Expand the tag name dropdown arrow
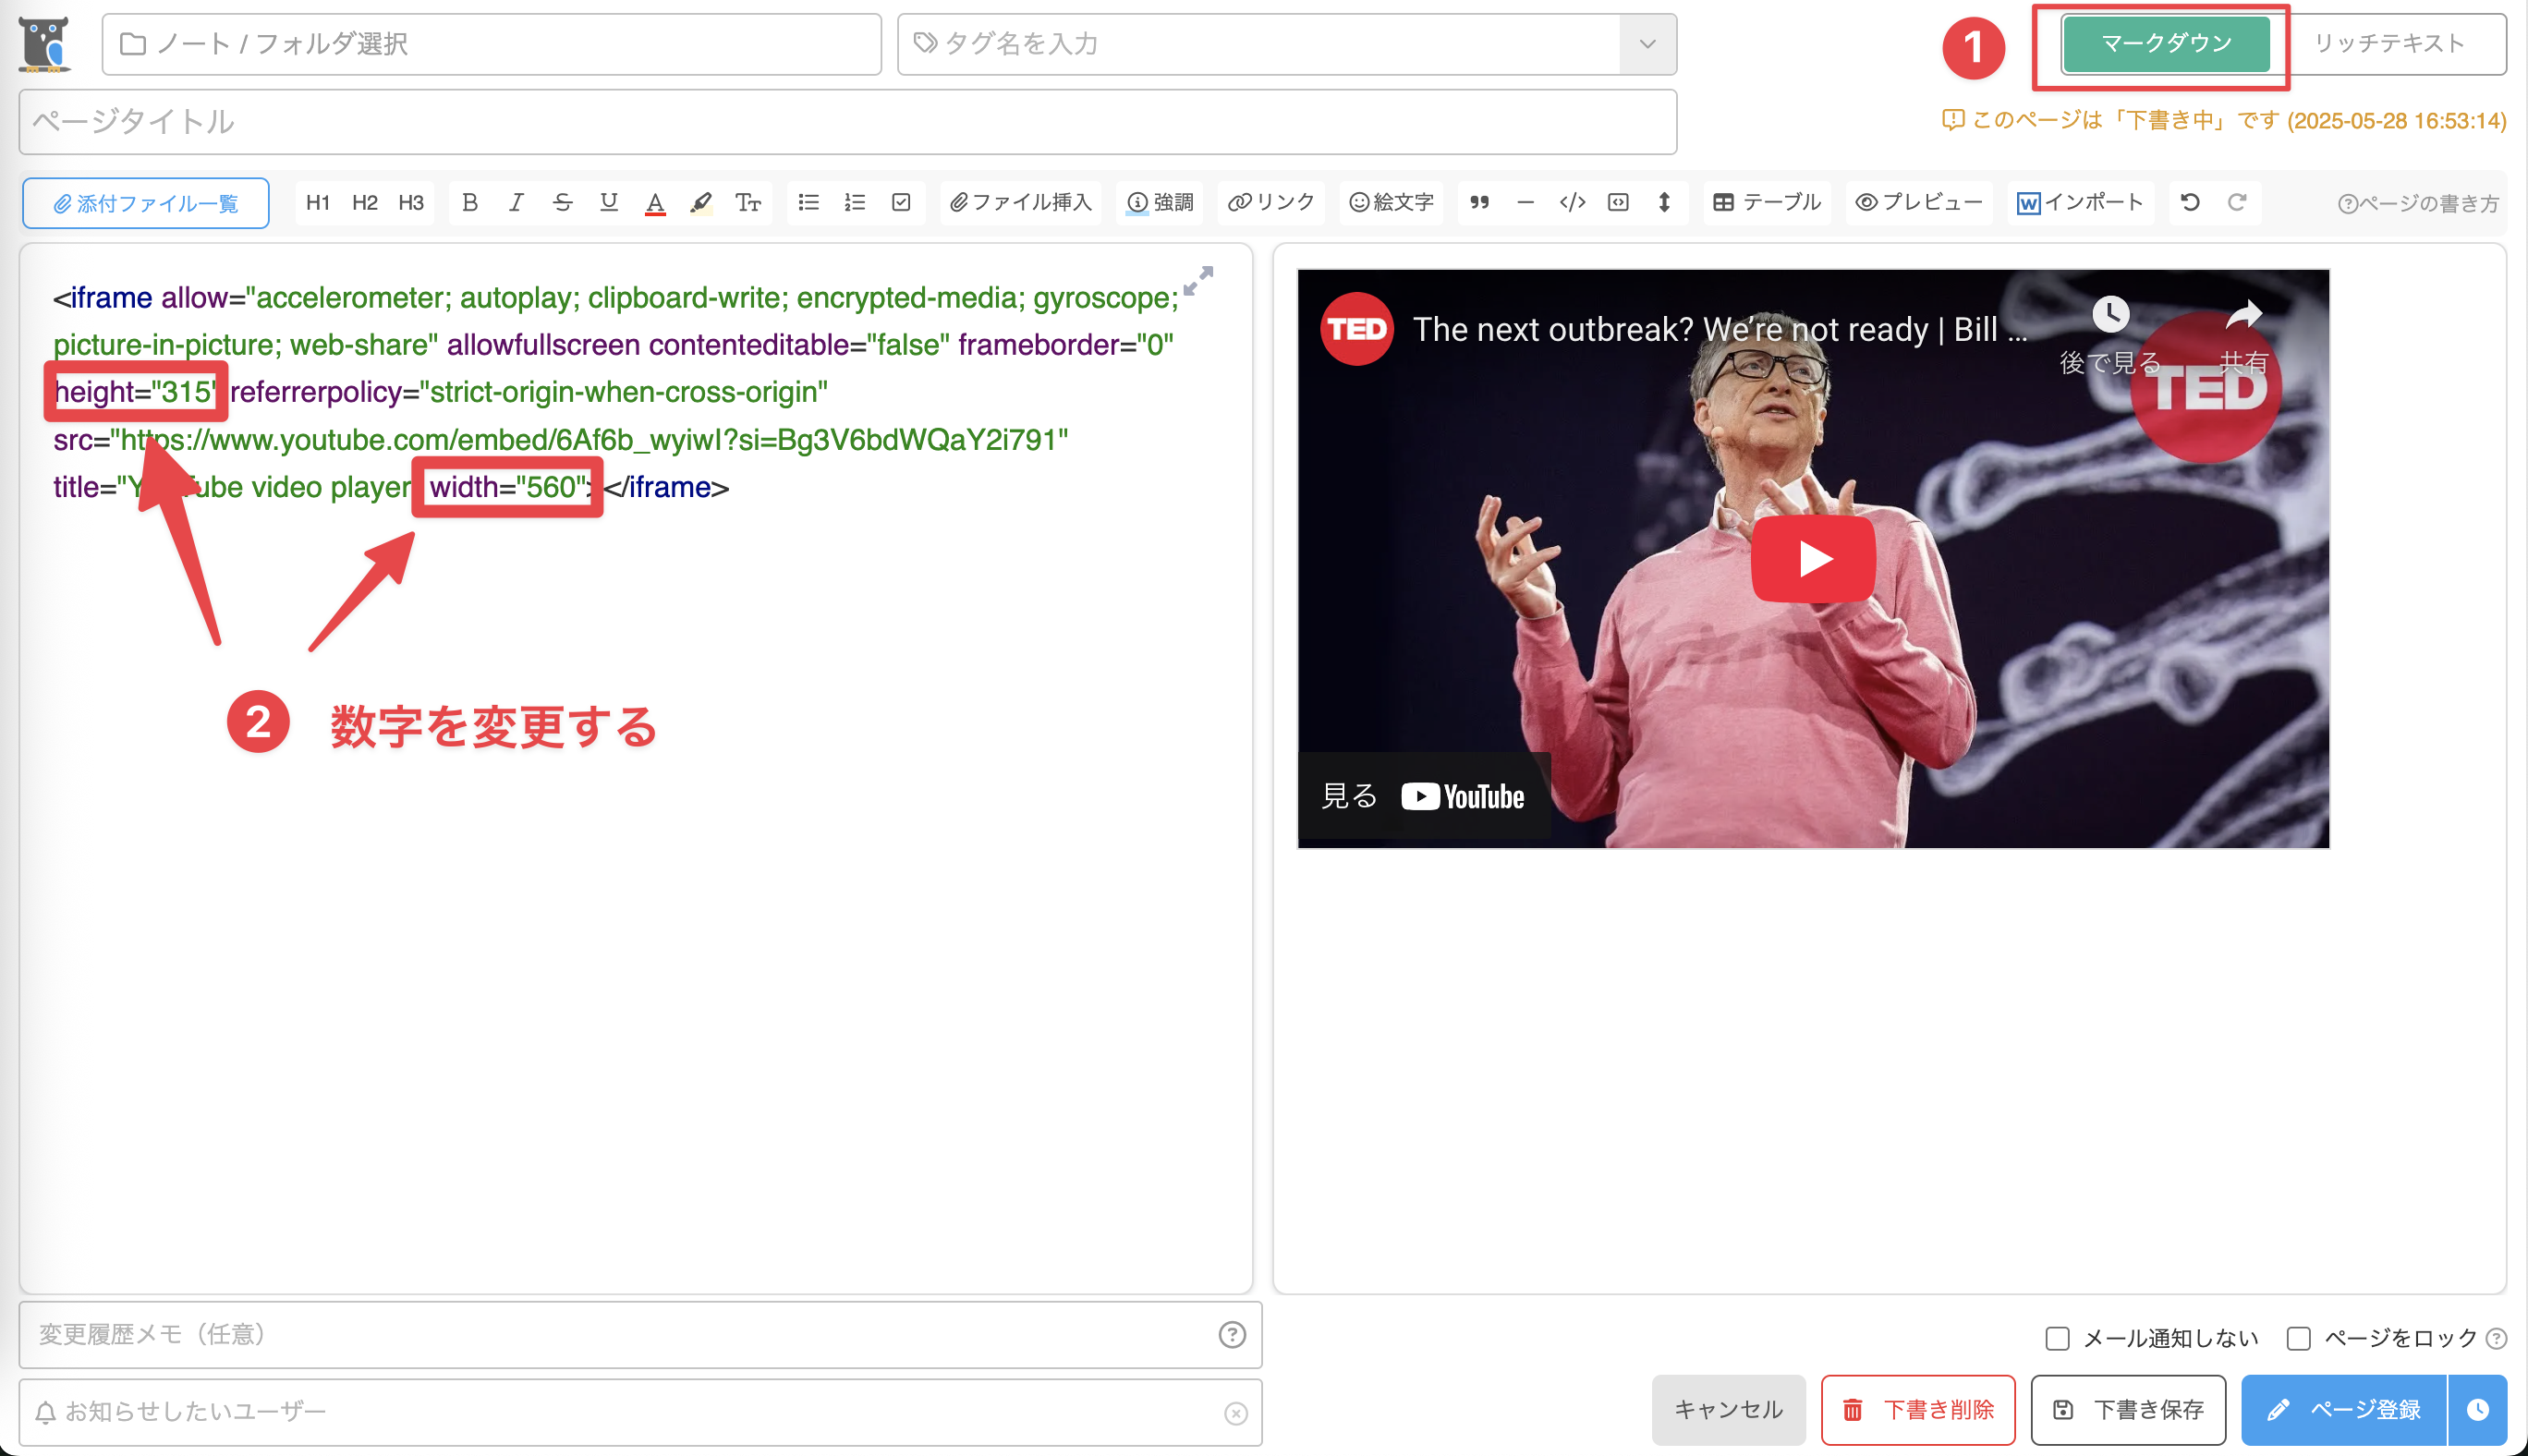Image resolution: width=2528 pixels, height=1456 pixels. [1647, 44]
